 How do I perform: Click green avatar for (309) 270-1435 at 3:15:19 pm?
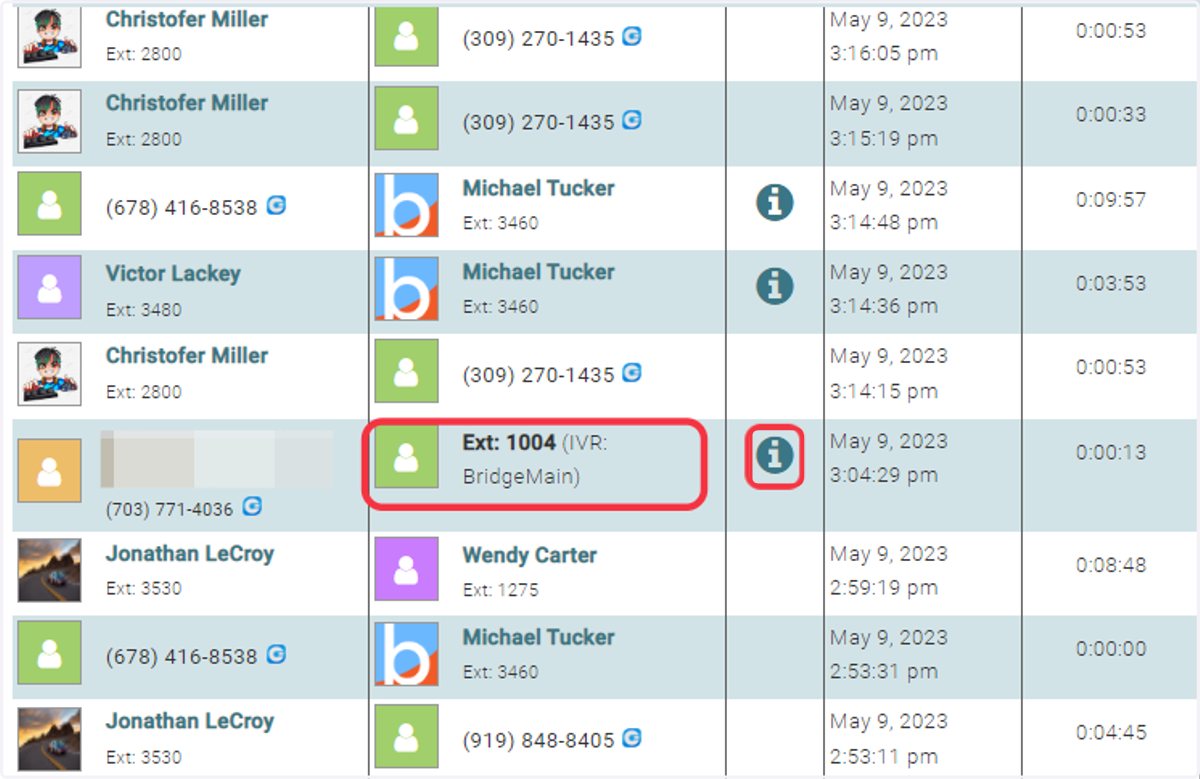pyautogui.click(x=406, y=120)
